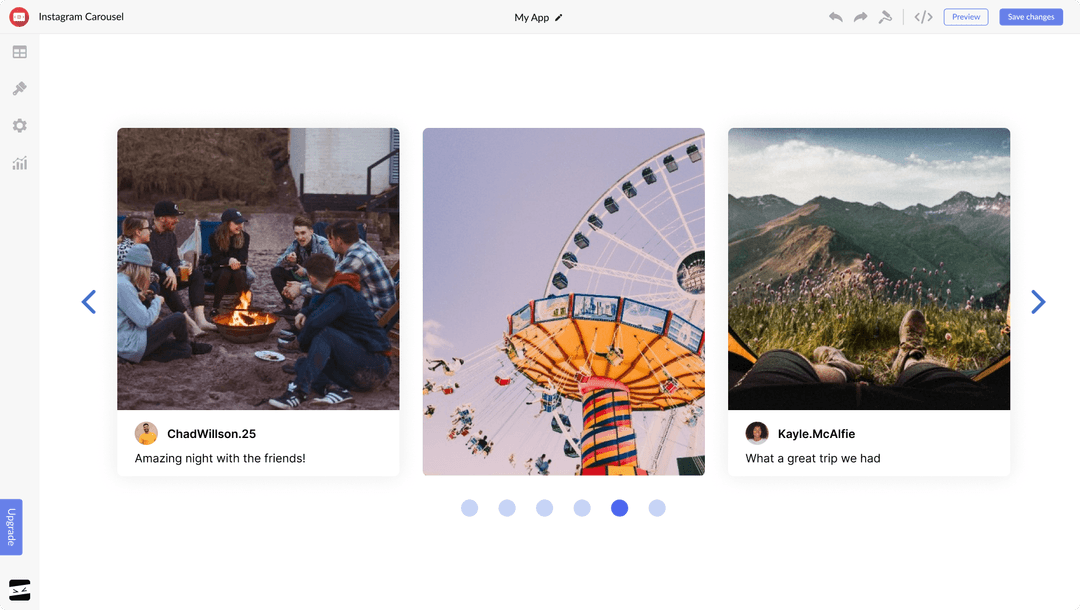Screen dimensions: 1080x610
Task: Go back with the left carousel arrow
Action: coord(89,301)
